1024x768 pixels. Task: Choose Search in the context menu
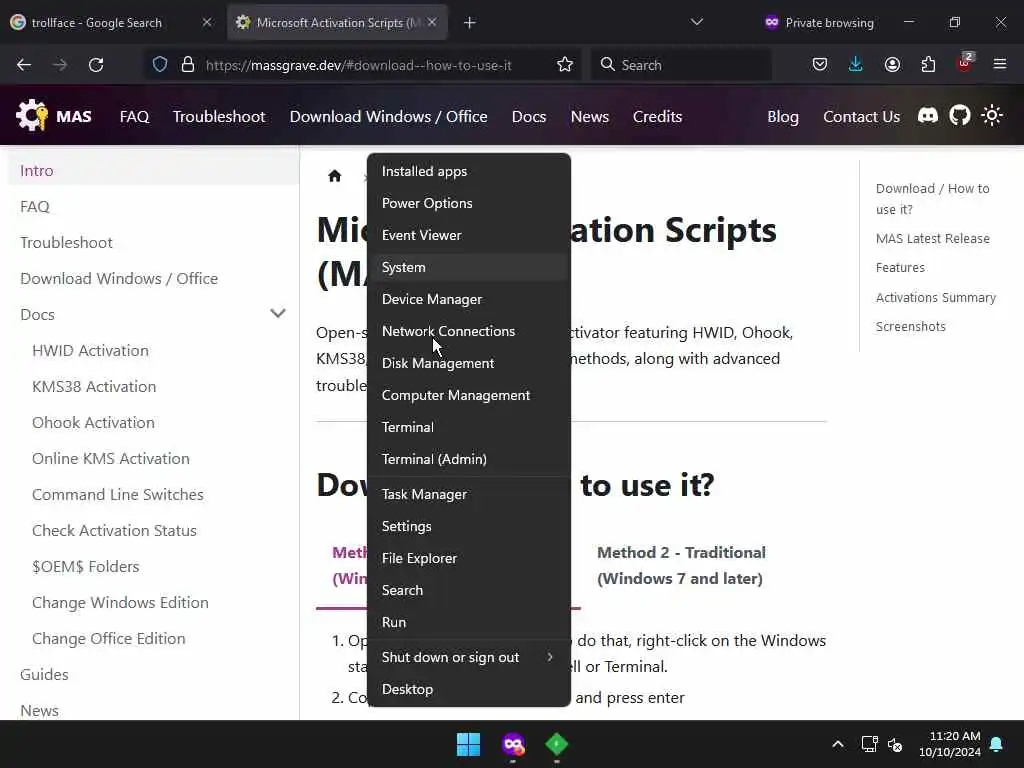click(468, 590)
